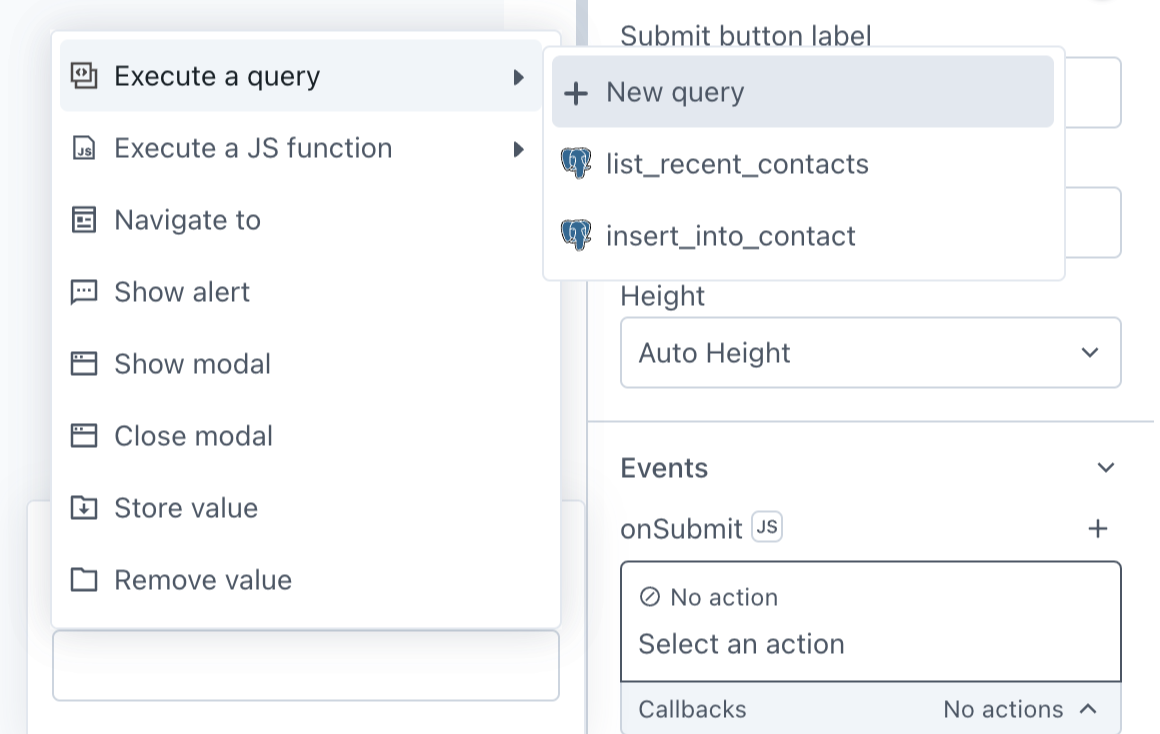Click the PostgreSQL icon beside insert_into_contact
Viewport: 1160px width, 734px height.
[x=577, y=235]
